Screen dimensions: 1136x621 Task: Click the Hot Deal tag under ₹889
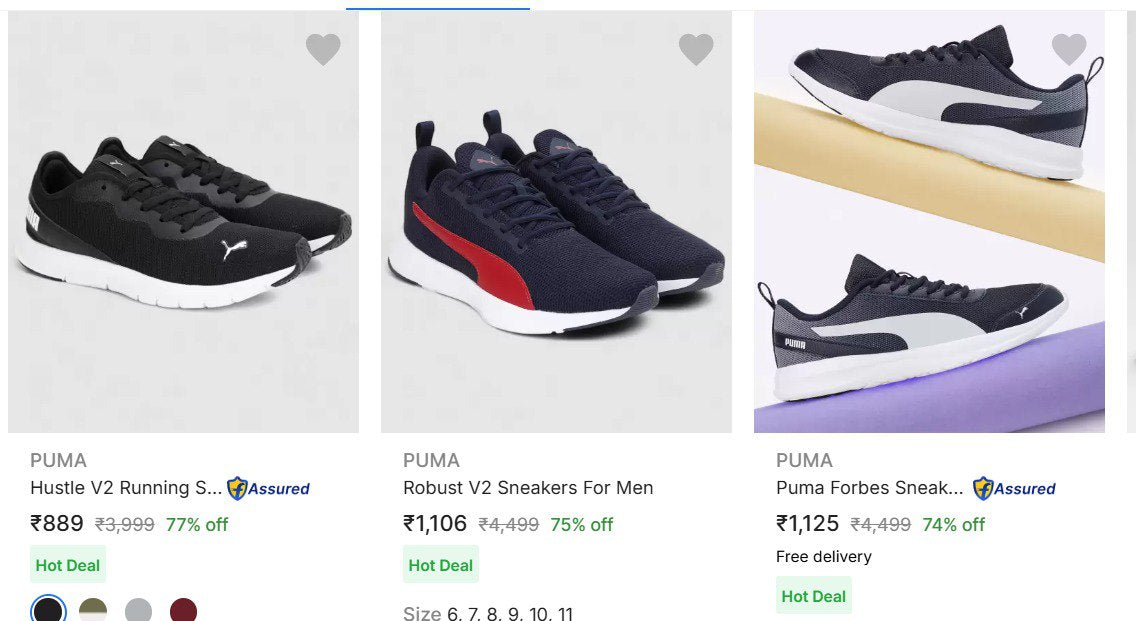pyautogui.click(x=68, y=565)
